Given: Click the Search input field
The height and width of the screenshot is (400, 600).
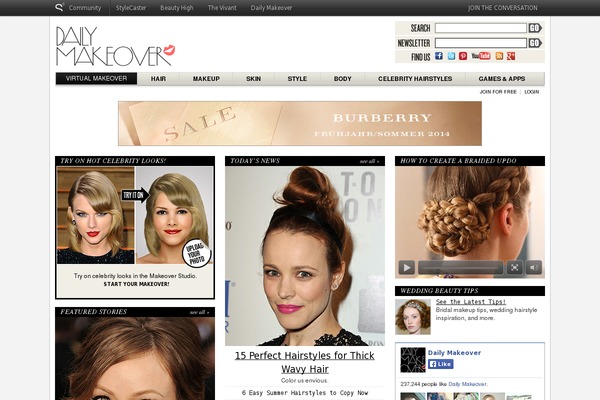Looking at the screenshot, I should click(481, 28).
